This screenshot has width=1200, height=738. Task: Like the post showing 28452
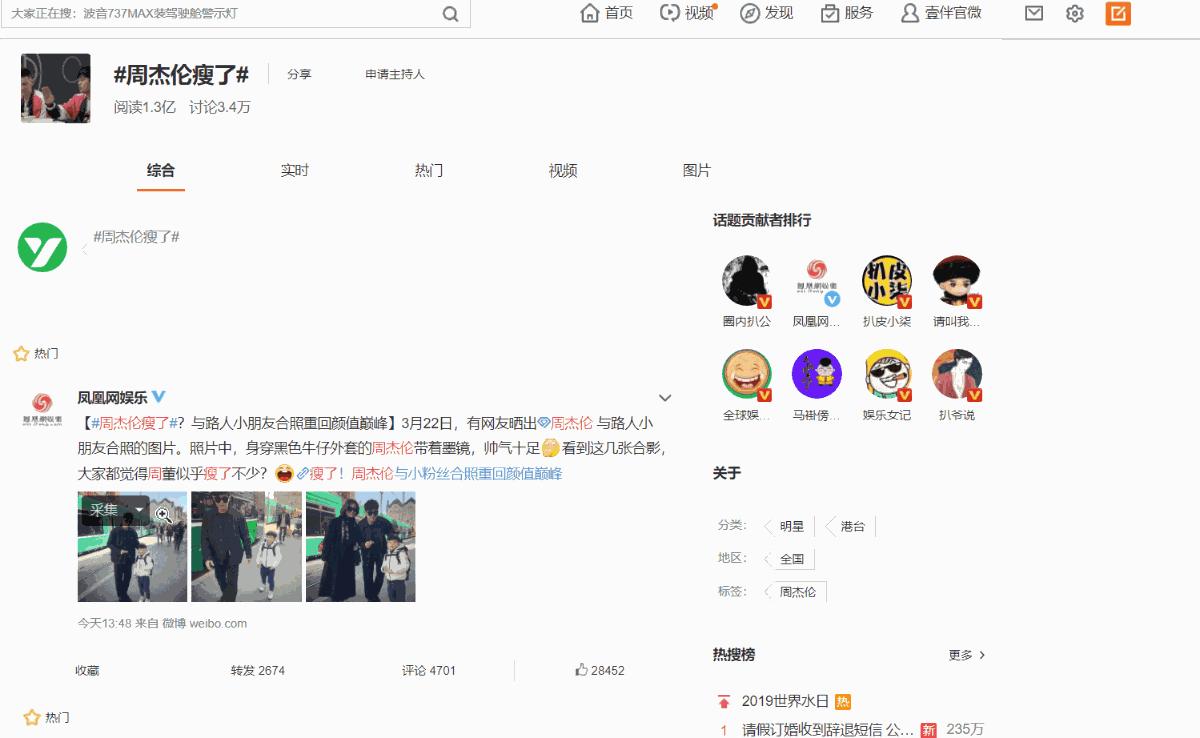[x=595, y=670]
